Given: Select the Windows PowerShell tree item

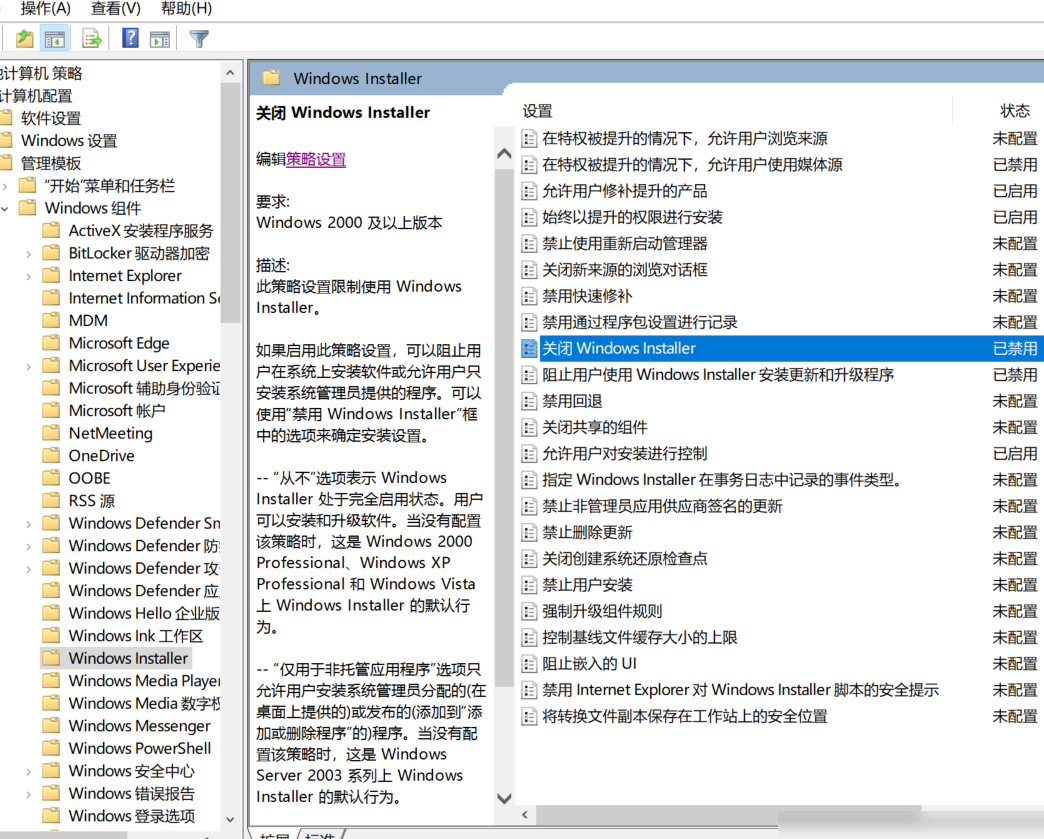Looking at the screenshot, I should tap(140, 748).
